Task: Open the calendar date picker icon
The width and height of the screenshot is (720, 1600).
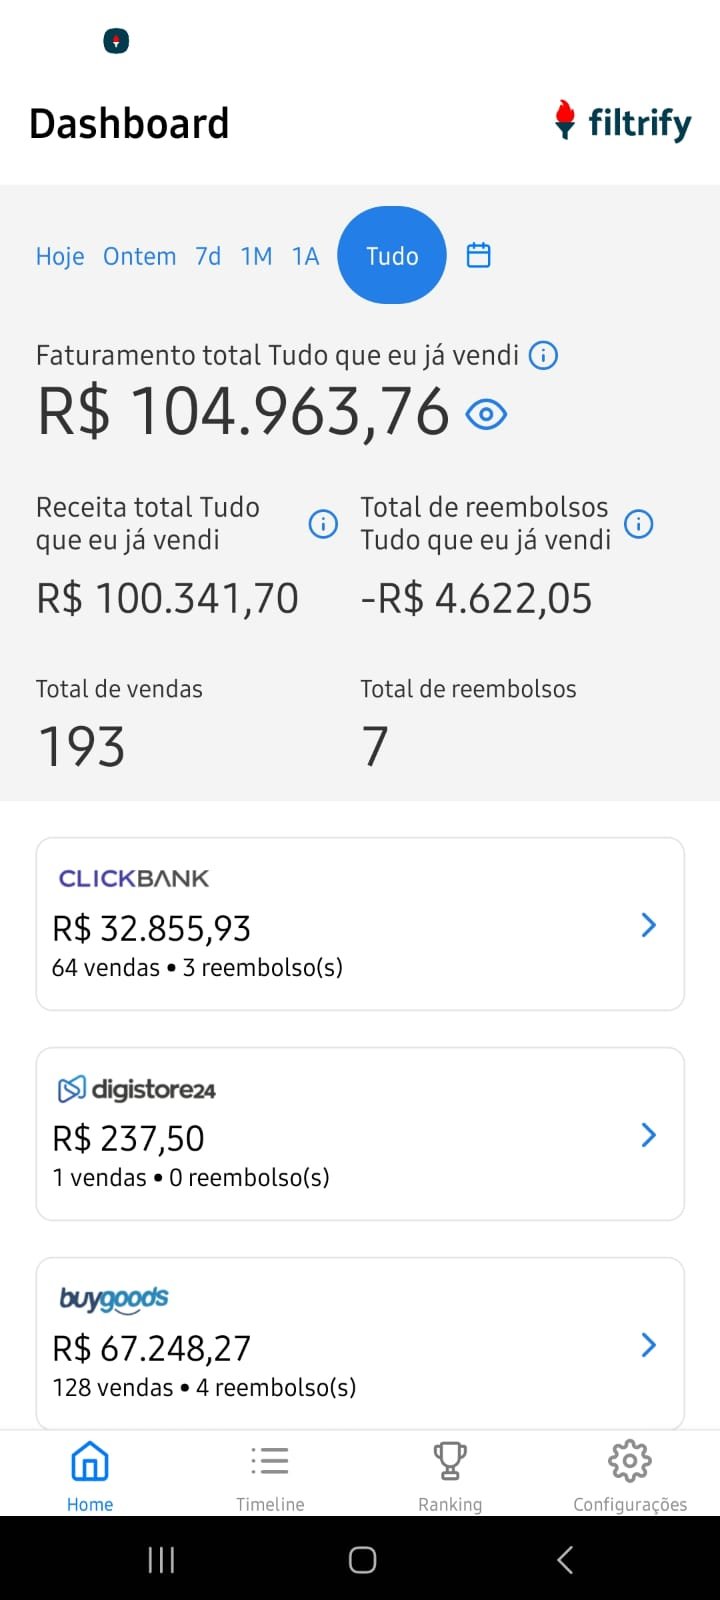Action: [479, 255]
